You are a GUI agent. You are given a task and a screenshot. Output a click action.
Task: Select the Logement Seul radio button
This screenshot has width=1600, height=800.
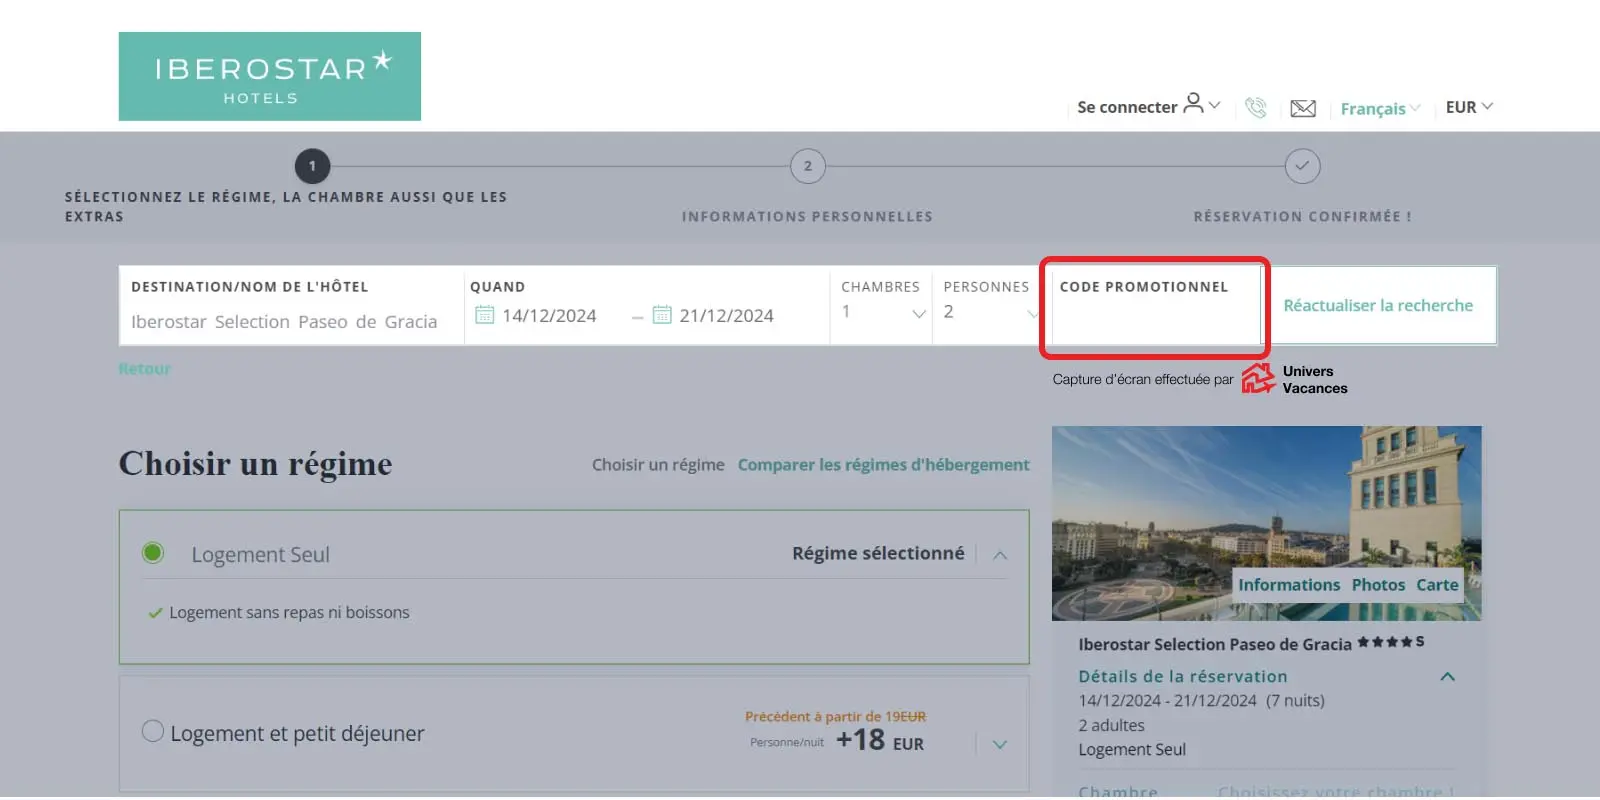(x=153, y=553)
